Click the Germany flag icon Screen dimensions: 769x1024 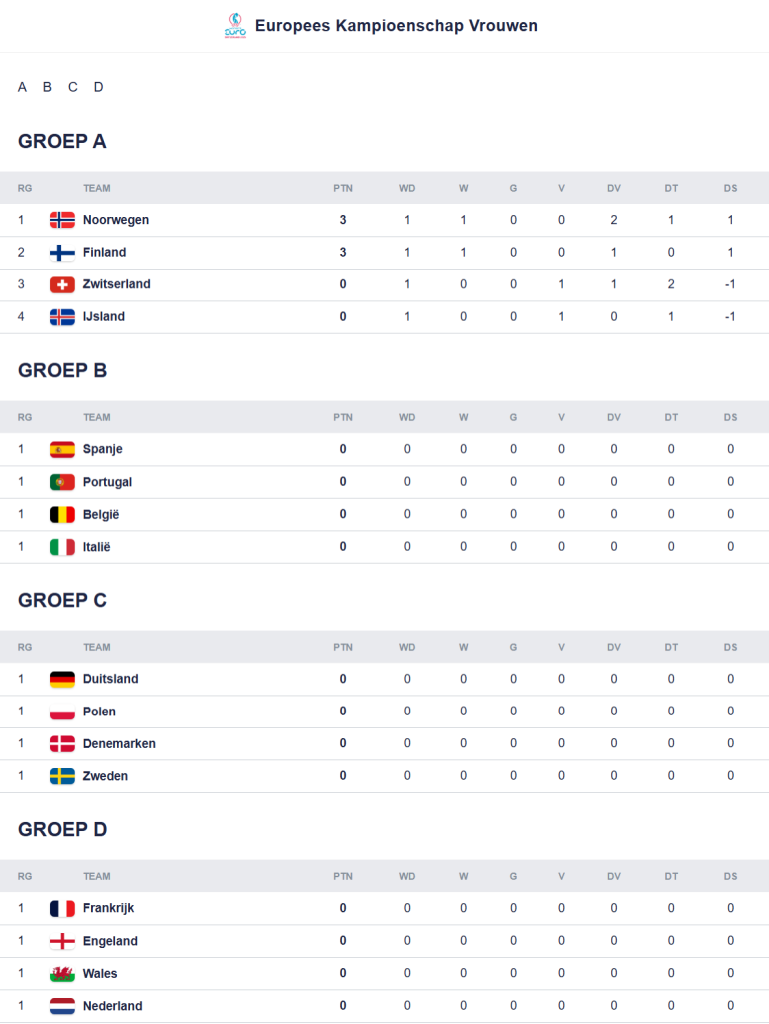click(62, 679)
